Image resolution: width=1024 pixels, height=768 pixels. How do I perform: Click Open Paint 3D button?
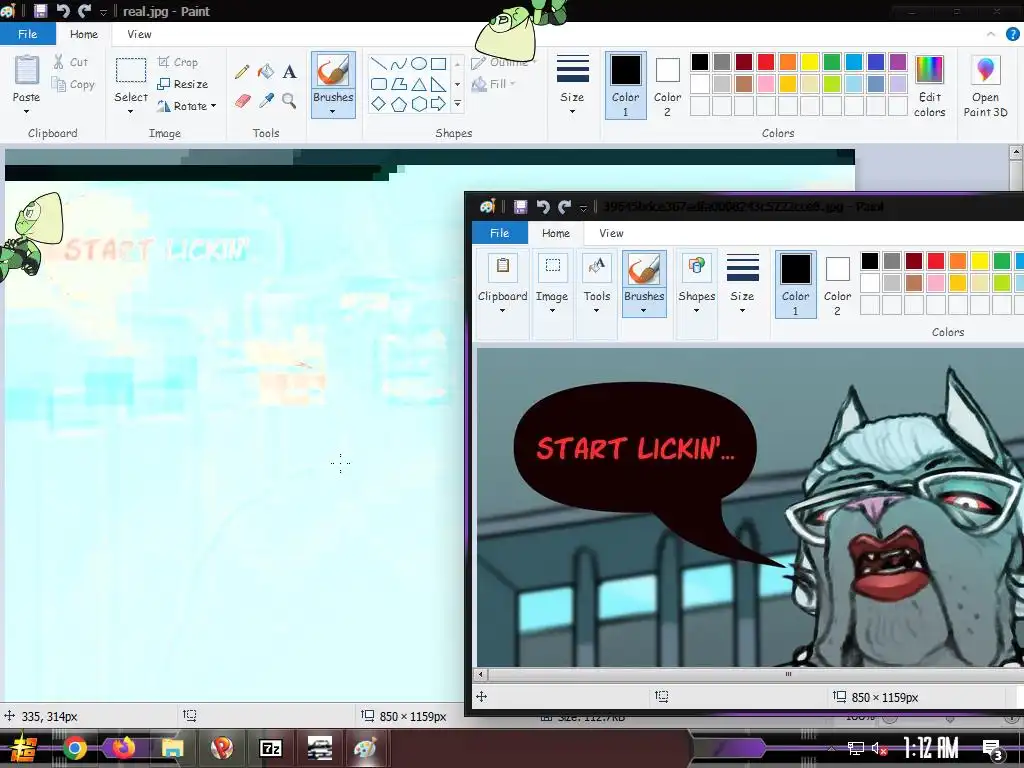(985, 86)
